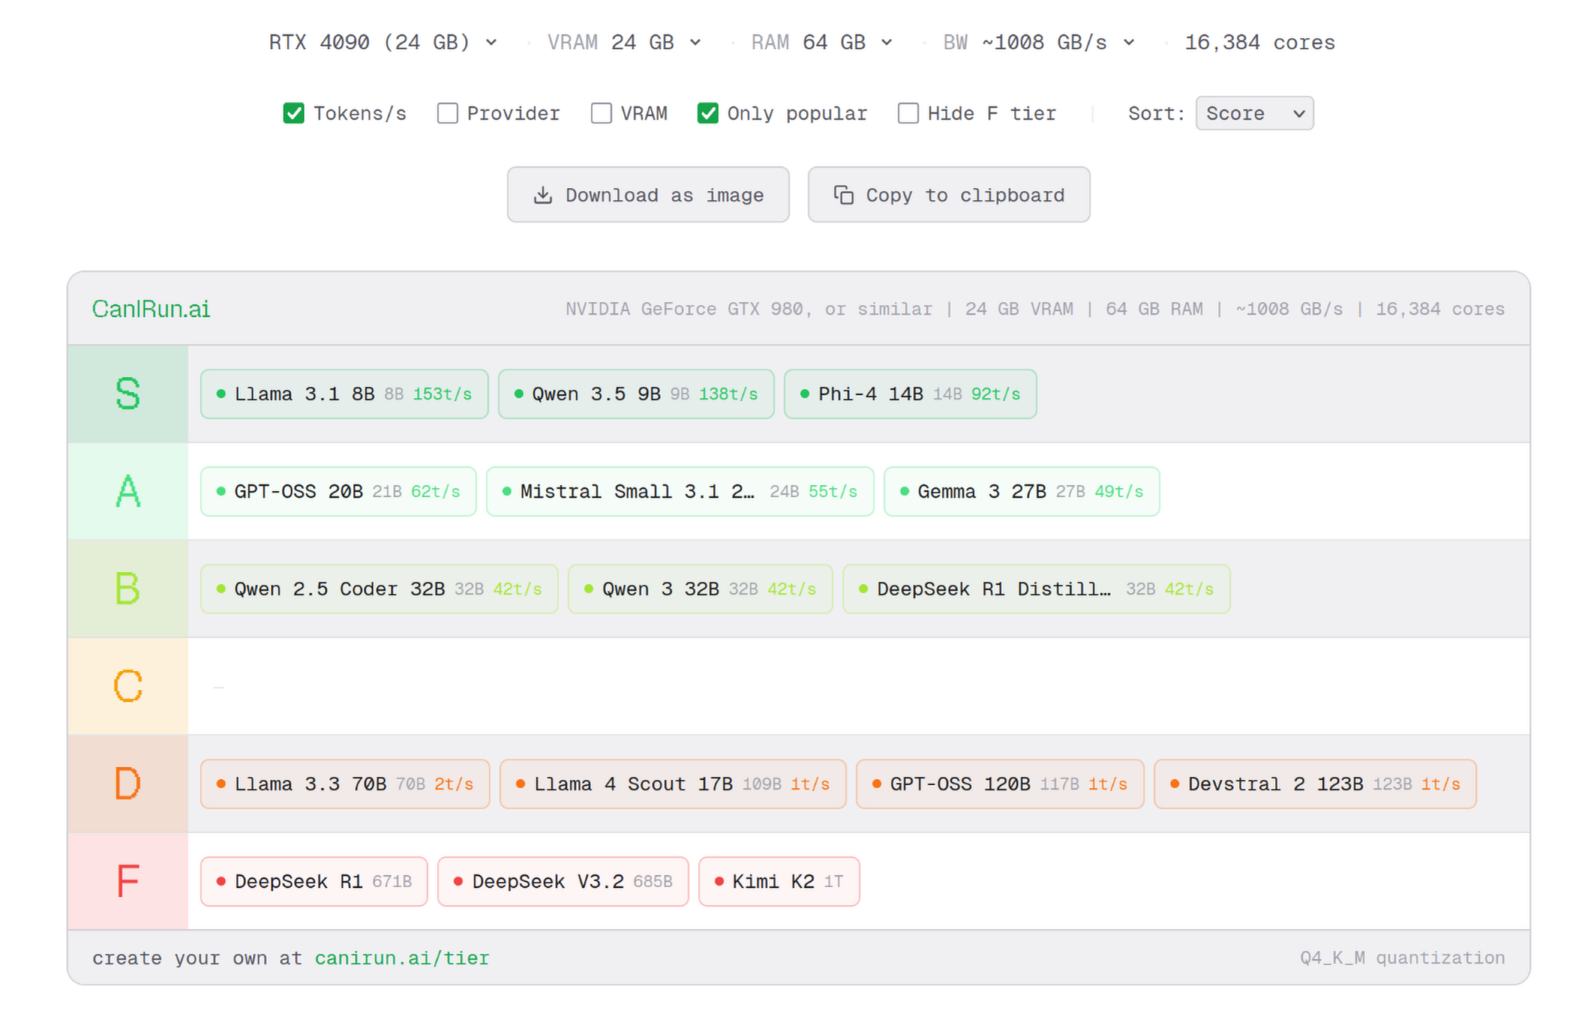The image size is (1591, 1022).
Task: Open the Sort dropdown set to Score
Action: pos(1254,113)
